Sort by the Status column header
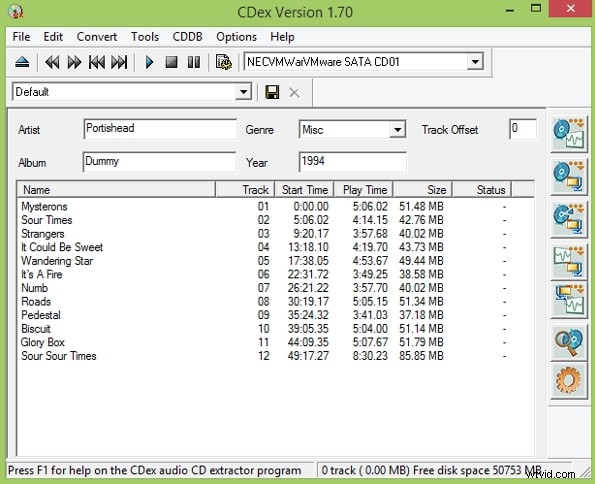 482,189
